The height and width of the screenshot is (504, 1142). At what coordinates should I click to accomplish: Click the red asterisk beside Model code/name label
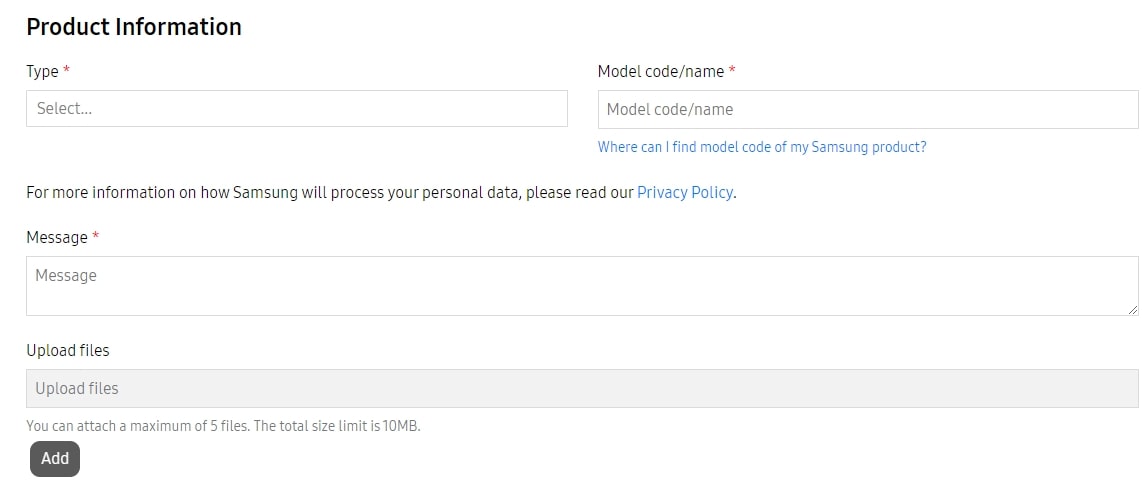(x=732, y=70)
